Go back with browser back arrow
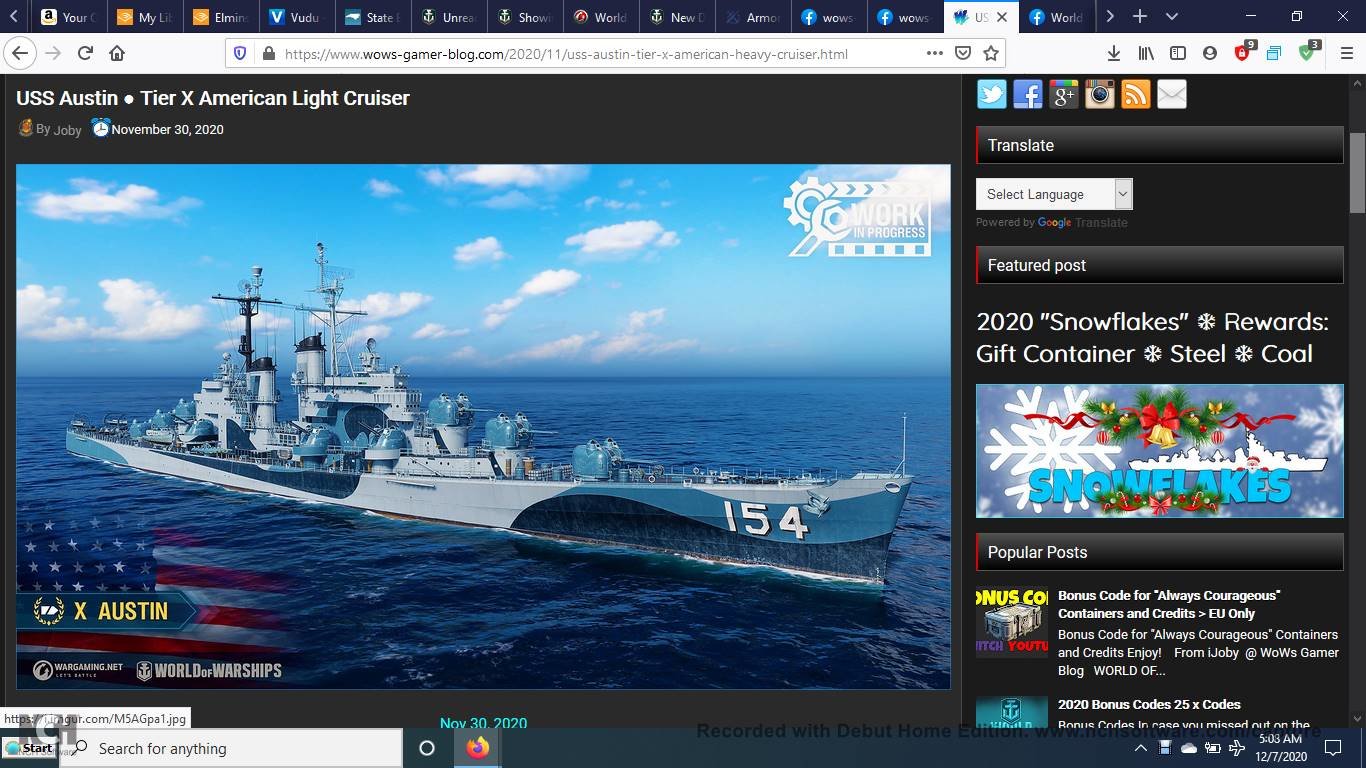 [20, 53]
